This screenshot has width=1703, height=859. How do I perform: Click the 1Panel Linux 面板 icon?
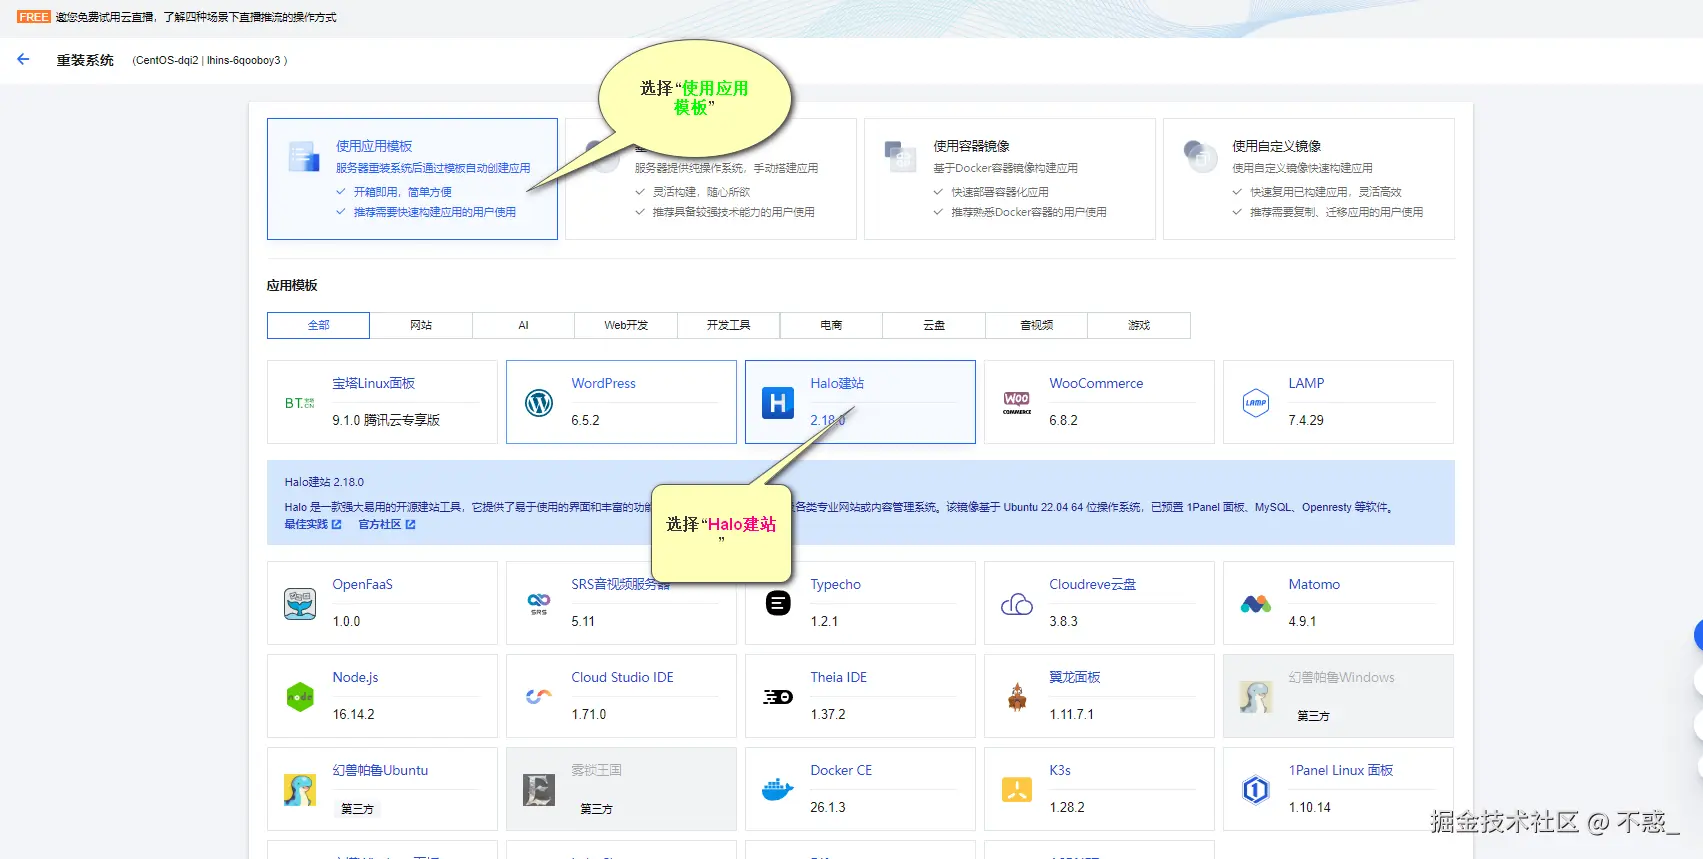[1256, 790]
